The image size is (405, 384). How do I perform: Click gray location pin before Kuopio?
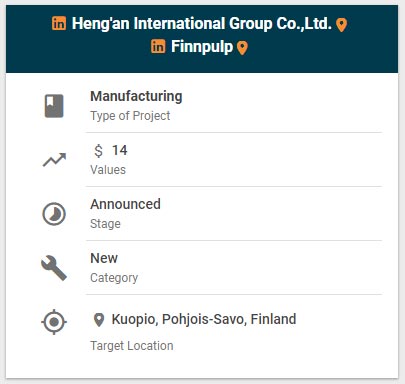99,320
